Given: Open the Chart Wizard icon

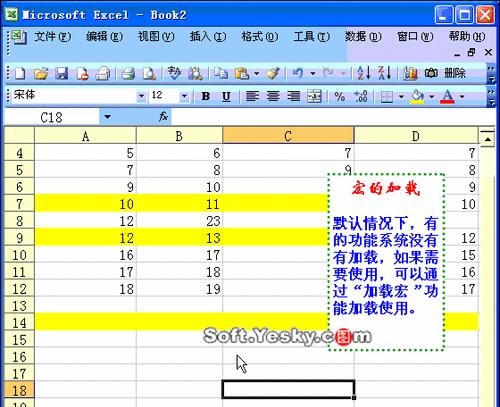Looking at the screenshot, I should [410, 73].
